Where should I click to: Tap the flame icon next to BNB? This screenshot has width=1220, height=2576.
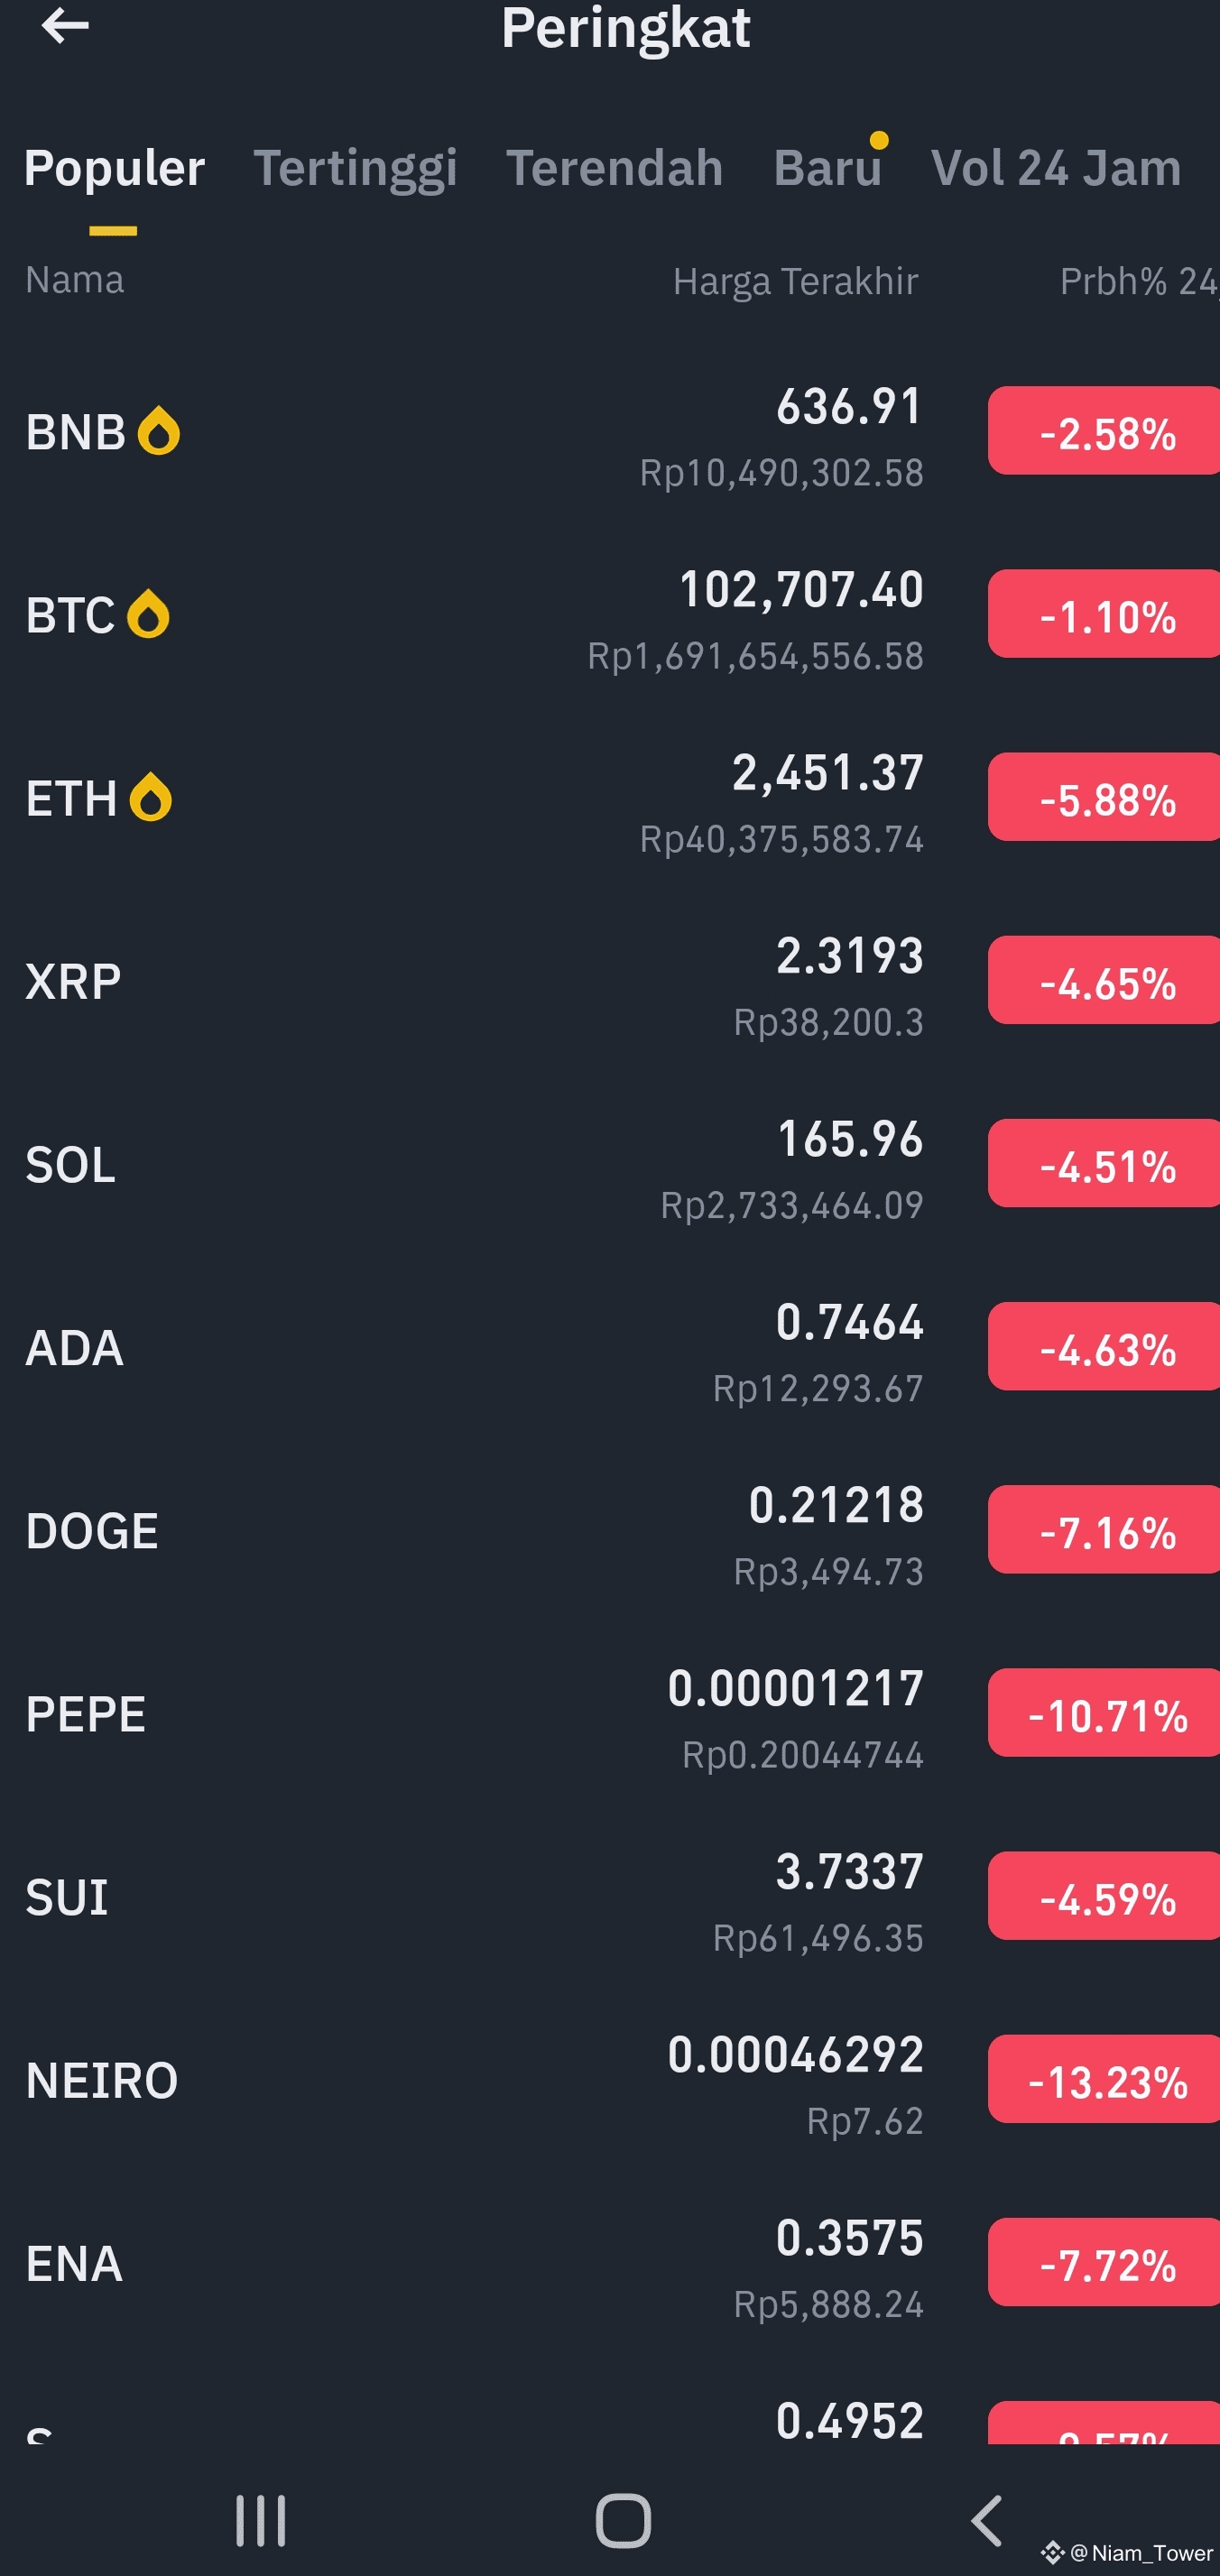(x=159, y=431)
